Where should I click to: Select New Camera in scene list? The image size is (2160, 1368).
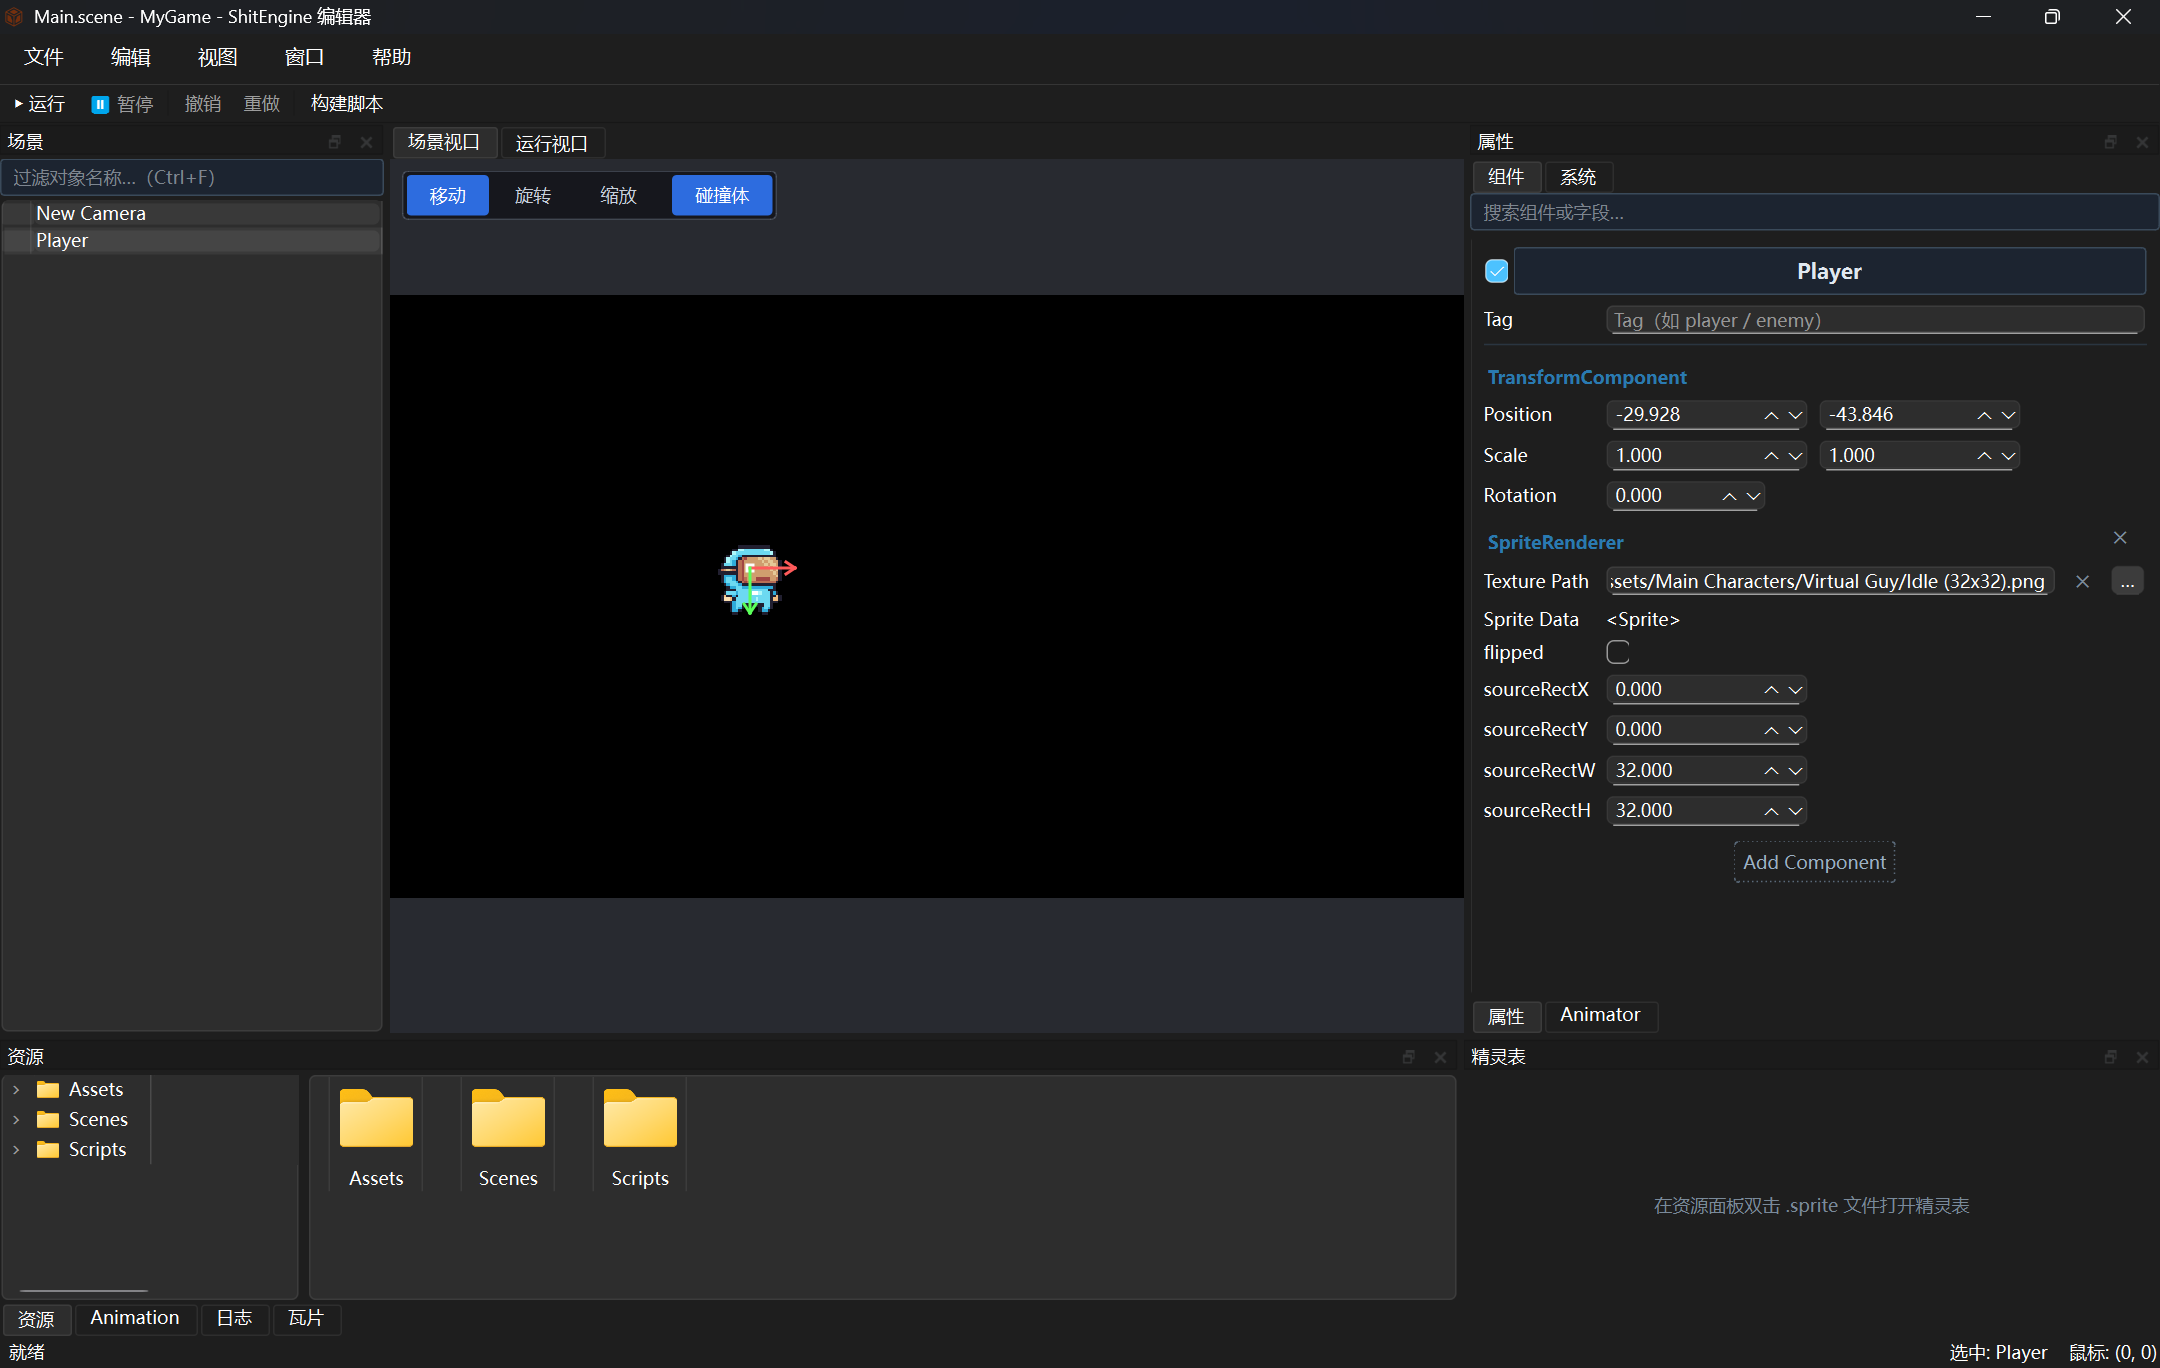[192, 213]
